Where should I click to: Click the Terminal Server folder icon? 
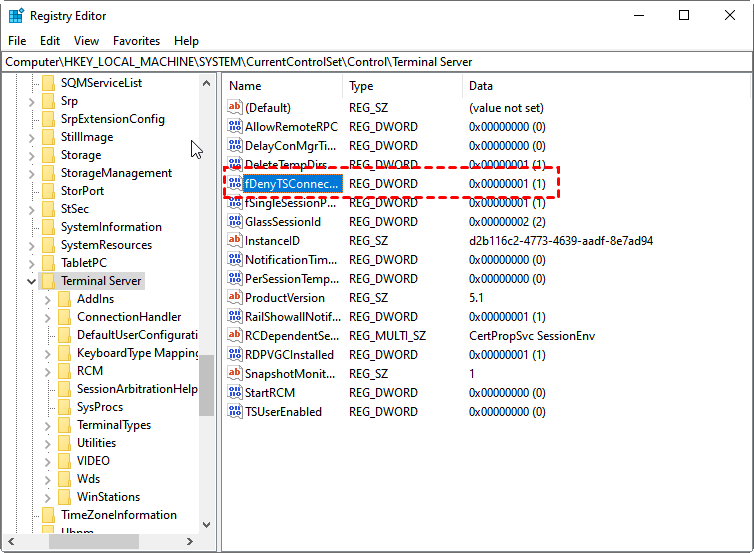click(49, 281)
